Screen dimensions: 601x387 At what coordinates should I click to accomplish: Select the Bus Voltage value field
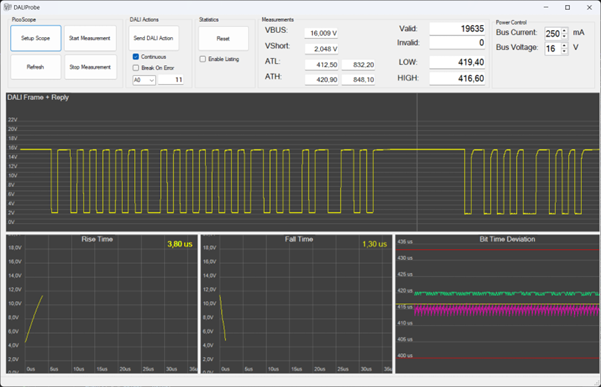tap(553, 49)
